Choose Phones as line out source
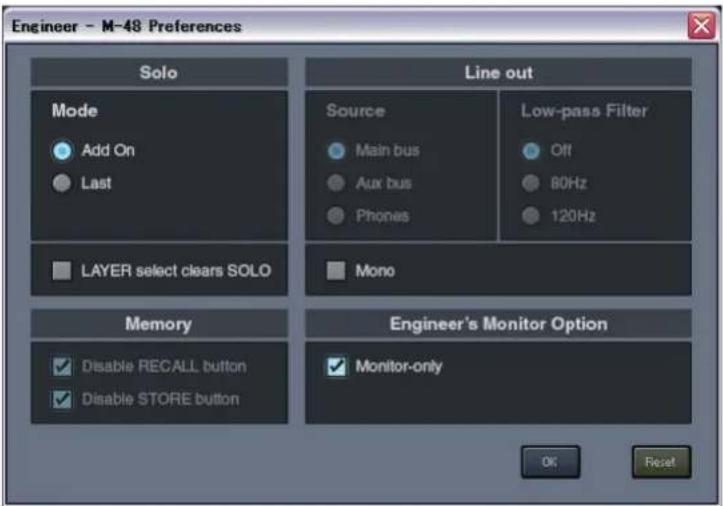The height and width of the screenshot is (506, 723). pos(336,215)
